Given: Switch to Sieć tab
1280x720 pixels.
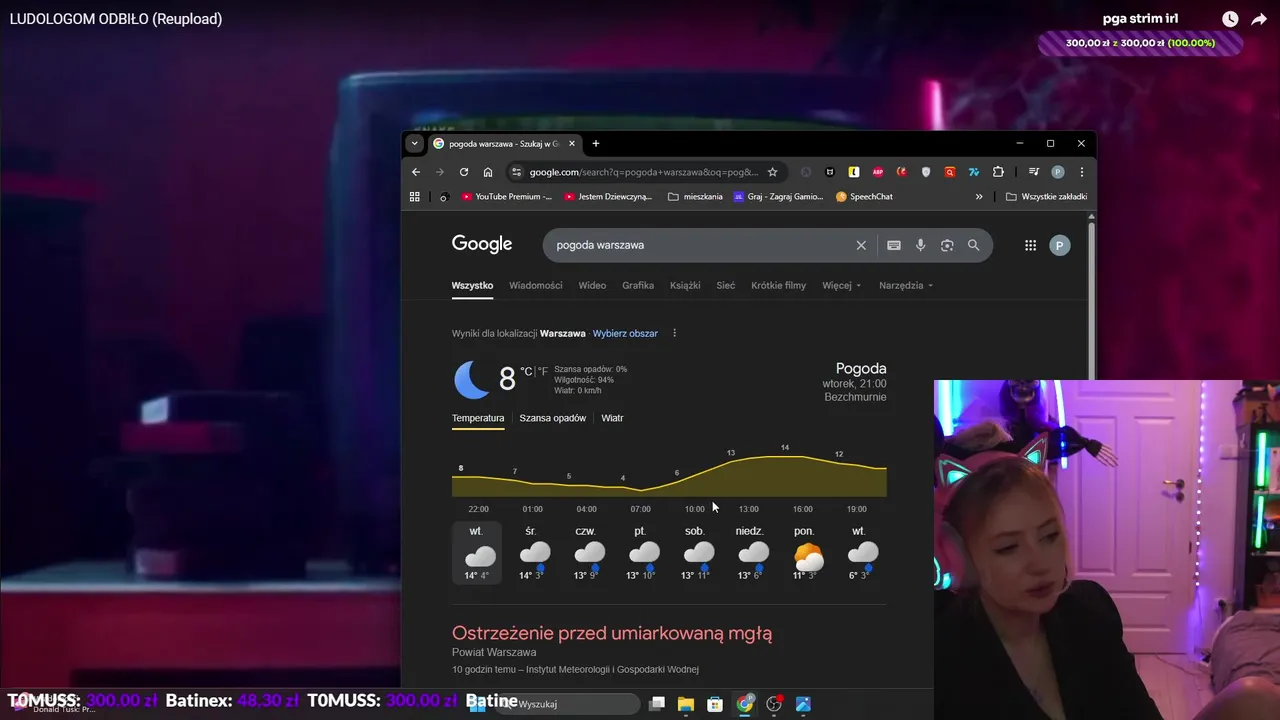Looking at the screenshot, I should pyautogui.click(x=726, y=285).
